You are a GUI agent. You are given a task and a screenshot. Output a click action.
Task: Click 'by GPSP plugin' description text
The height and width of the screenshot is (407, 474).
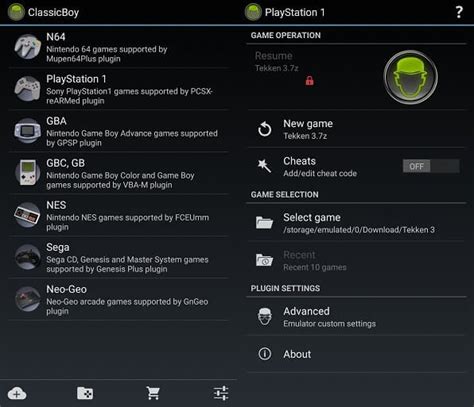pyautogui.click(x=74, y=143)
